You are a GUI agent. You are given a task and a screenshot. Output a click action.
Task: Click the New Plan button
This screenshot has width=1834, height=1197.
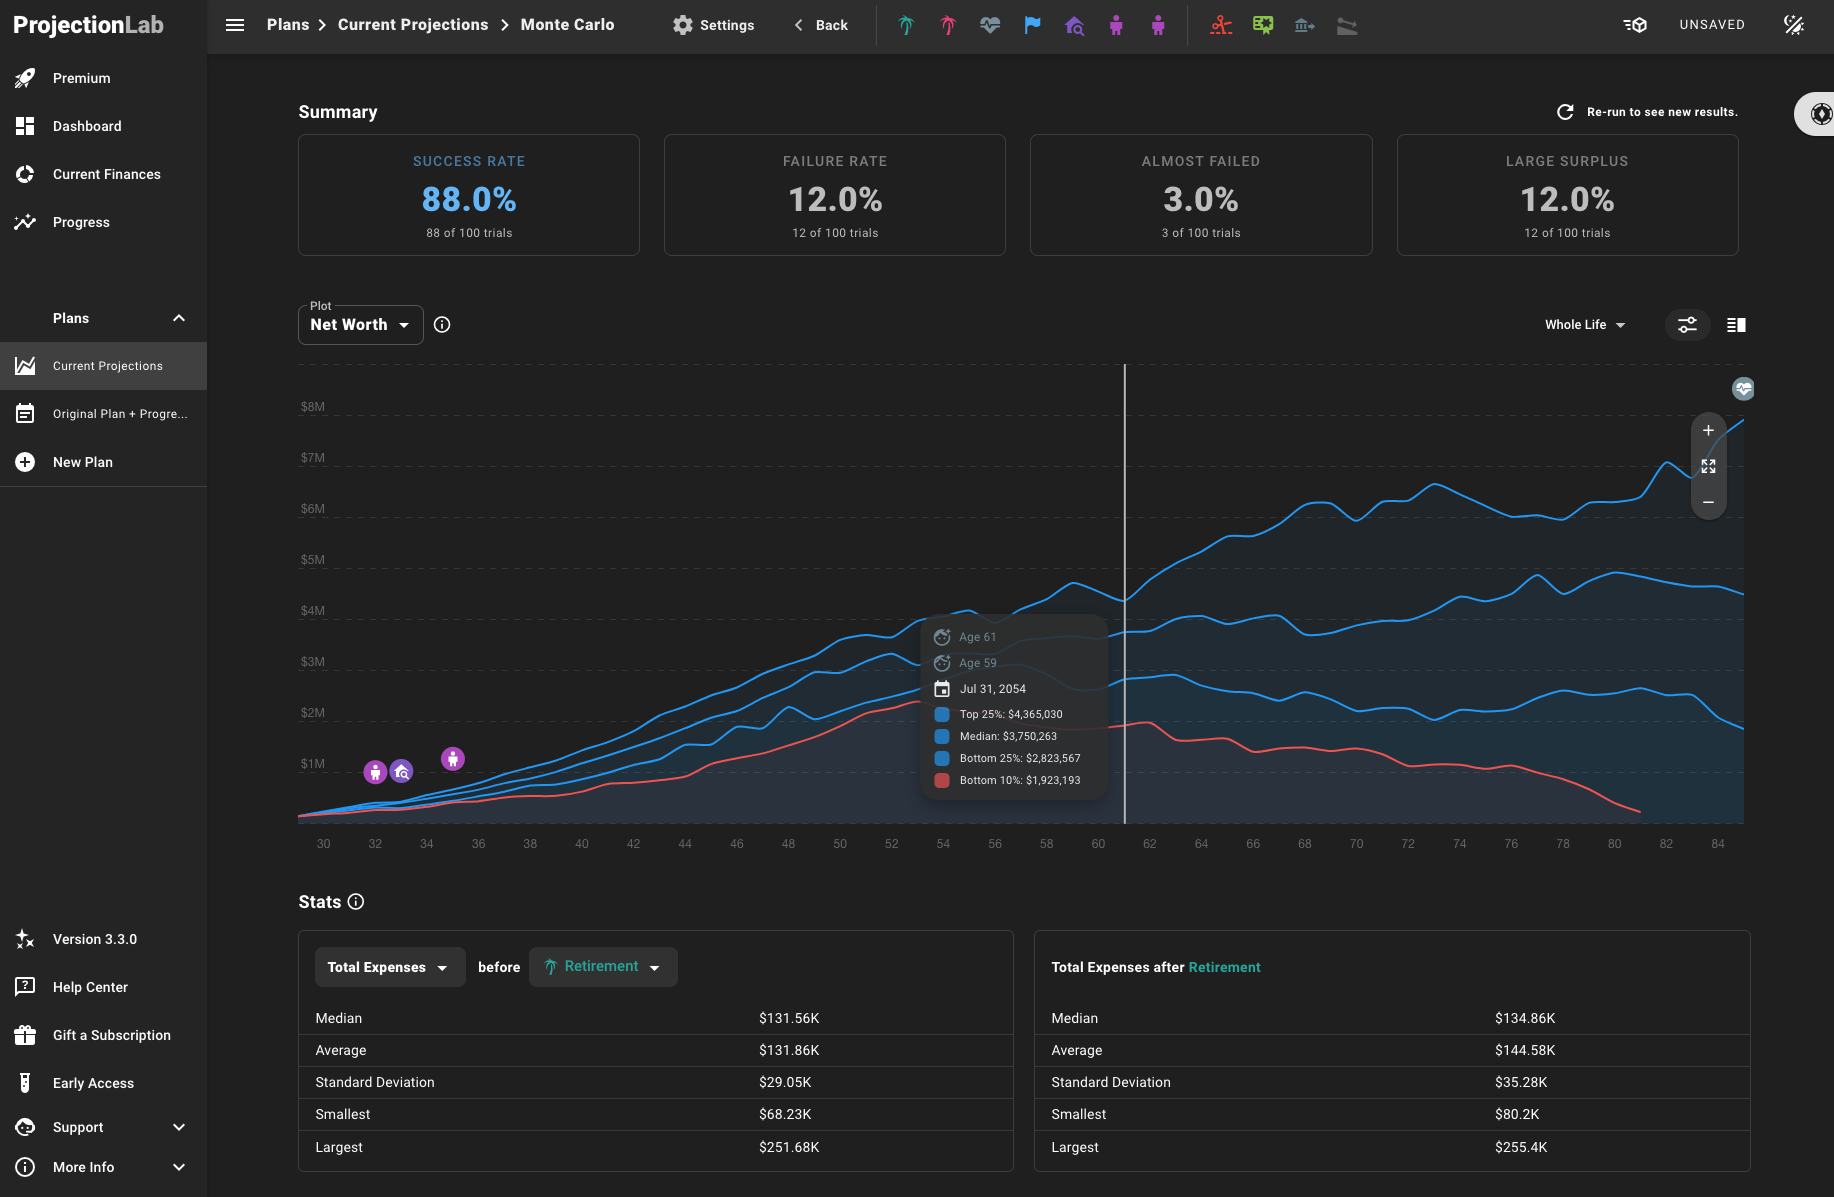(84, 462)
